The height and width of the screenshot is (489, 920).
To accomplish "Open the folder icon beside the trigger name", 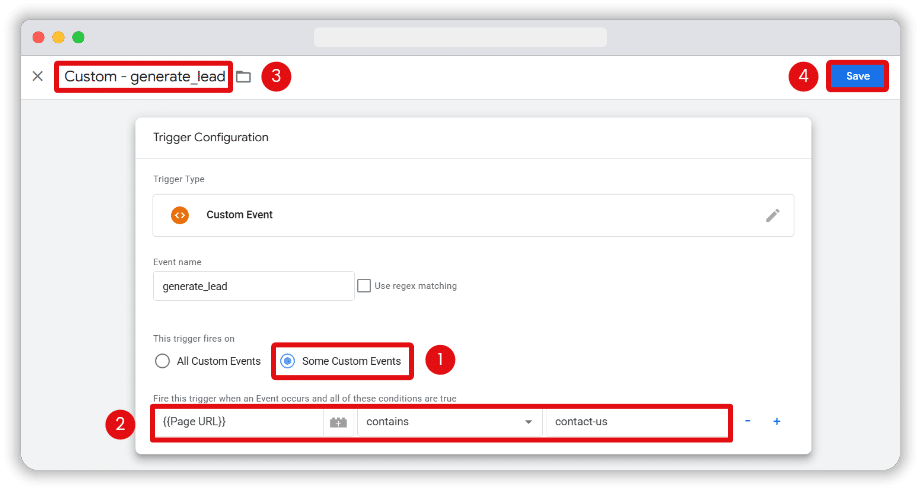I will [x=243, y=77].
